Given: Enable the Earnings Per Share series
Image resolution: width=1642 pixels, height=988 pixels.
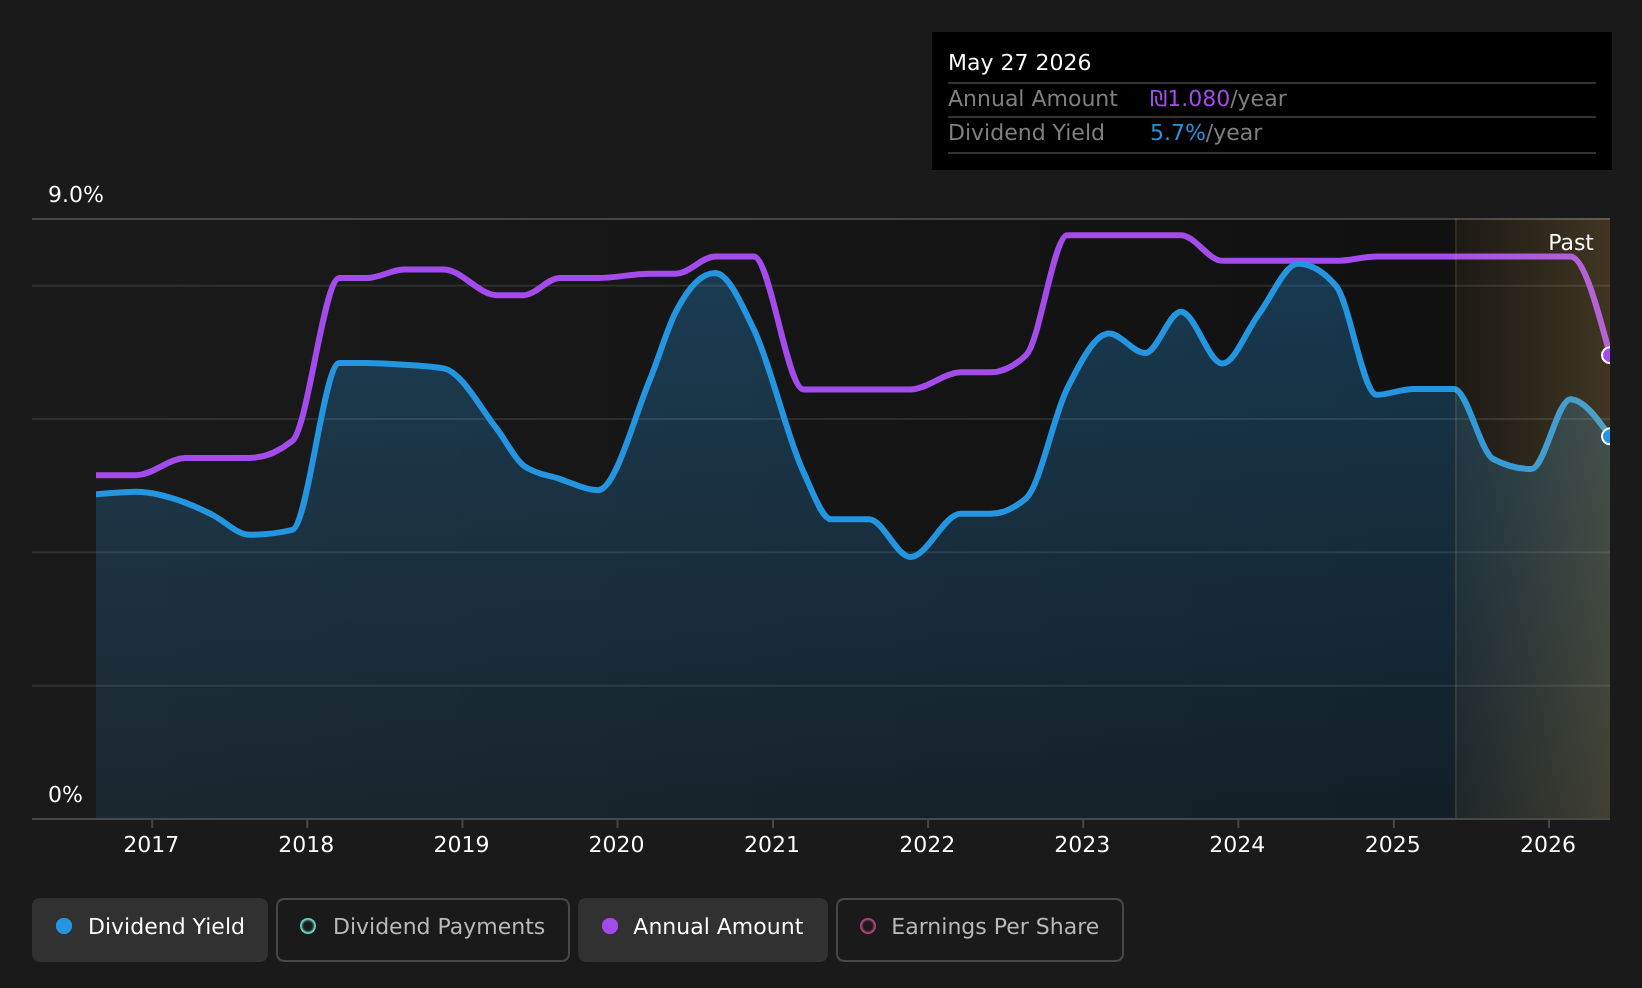Looking at the screenshot, I should point(980,929).
